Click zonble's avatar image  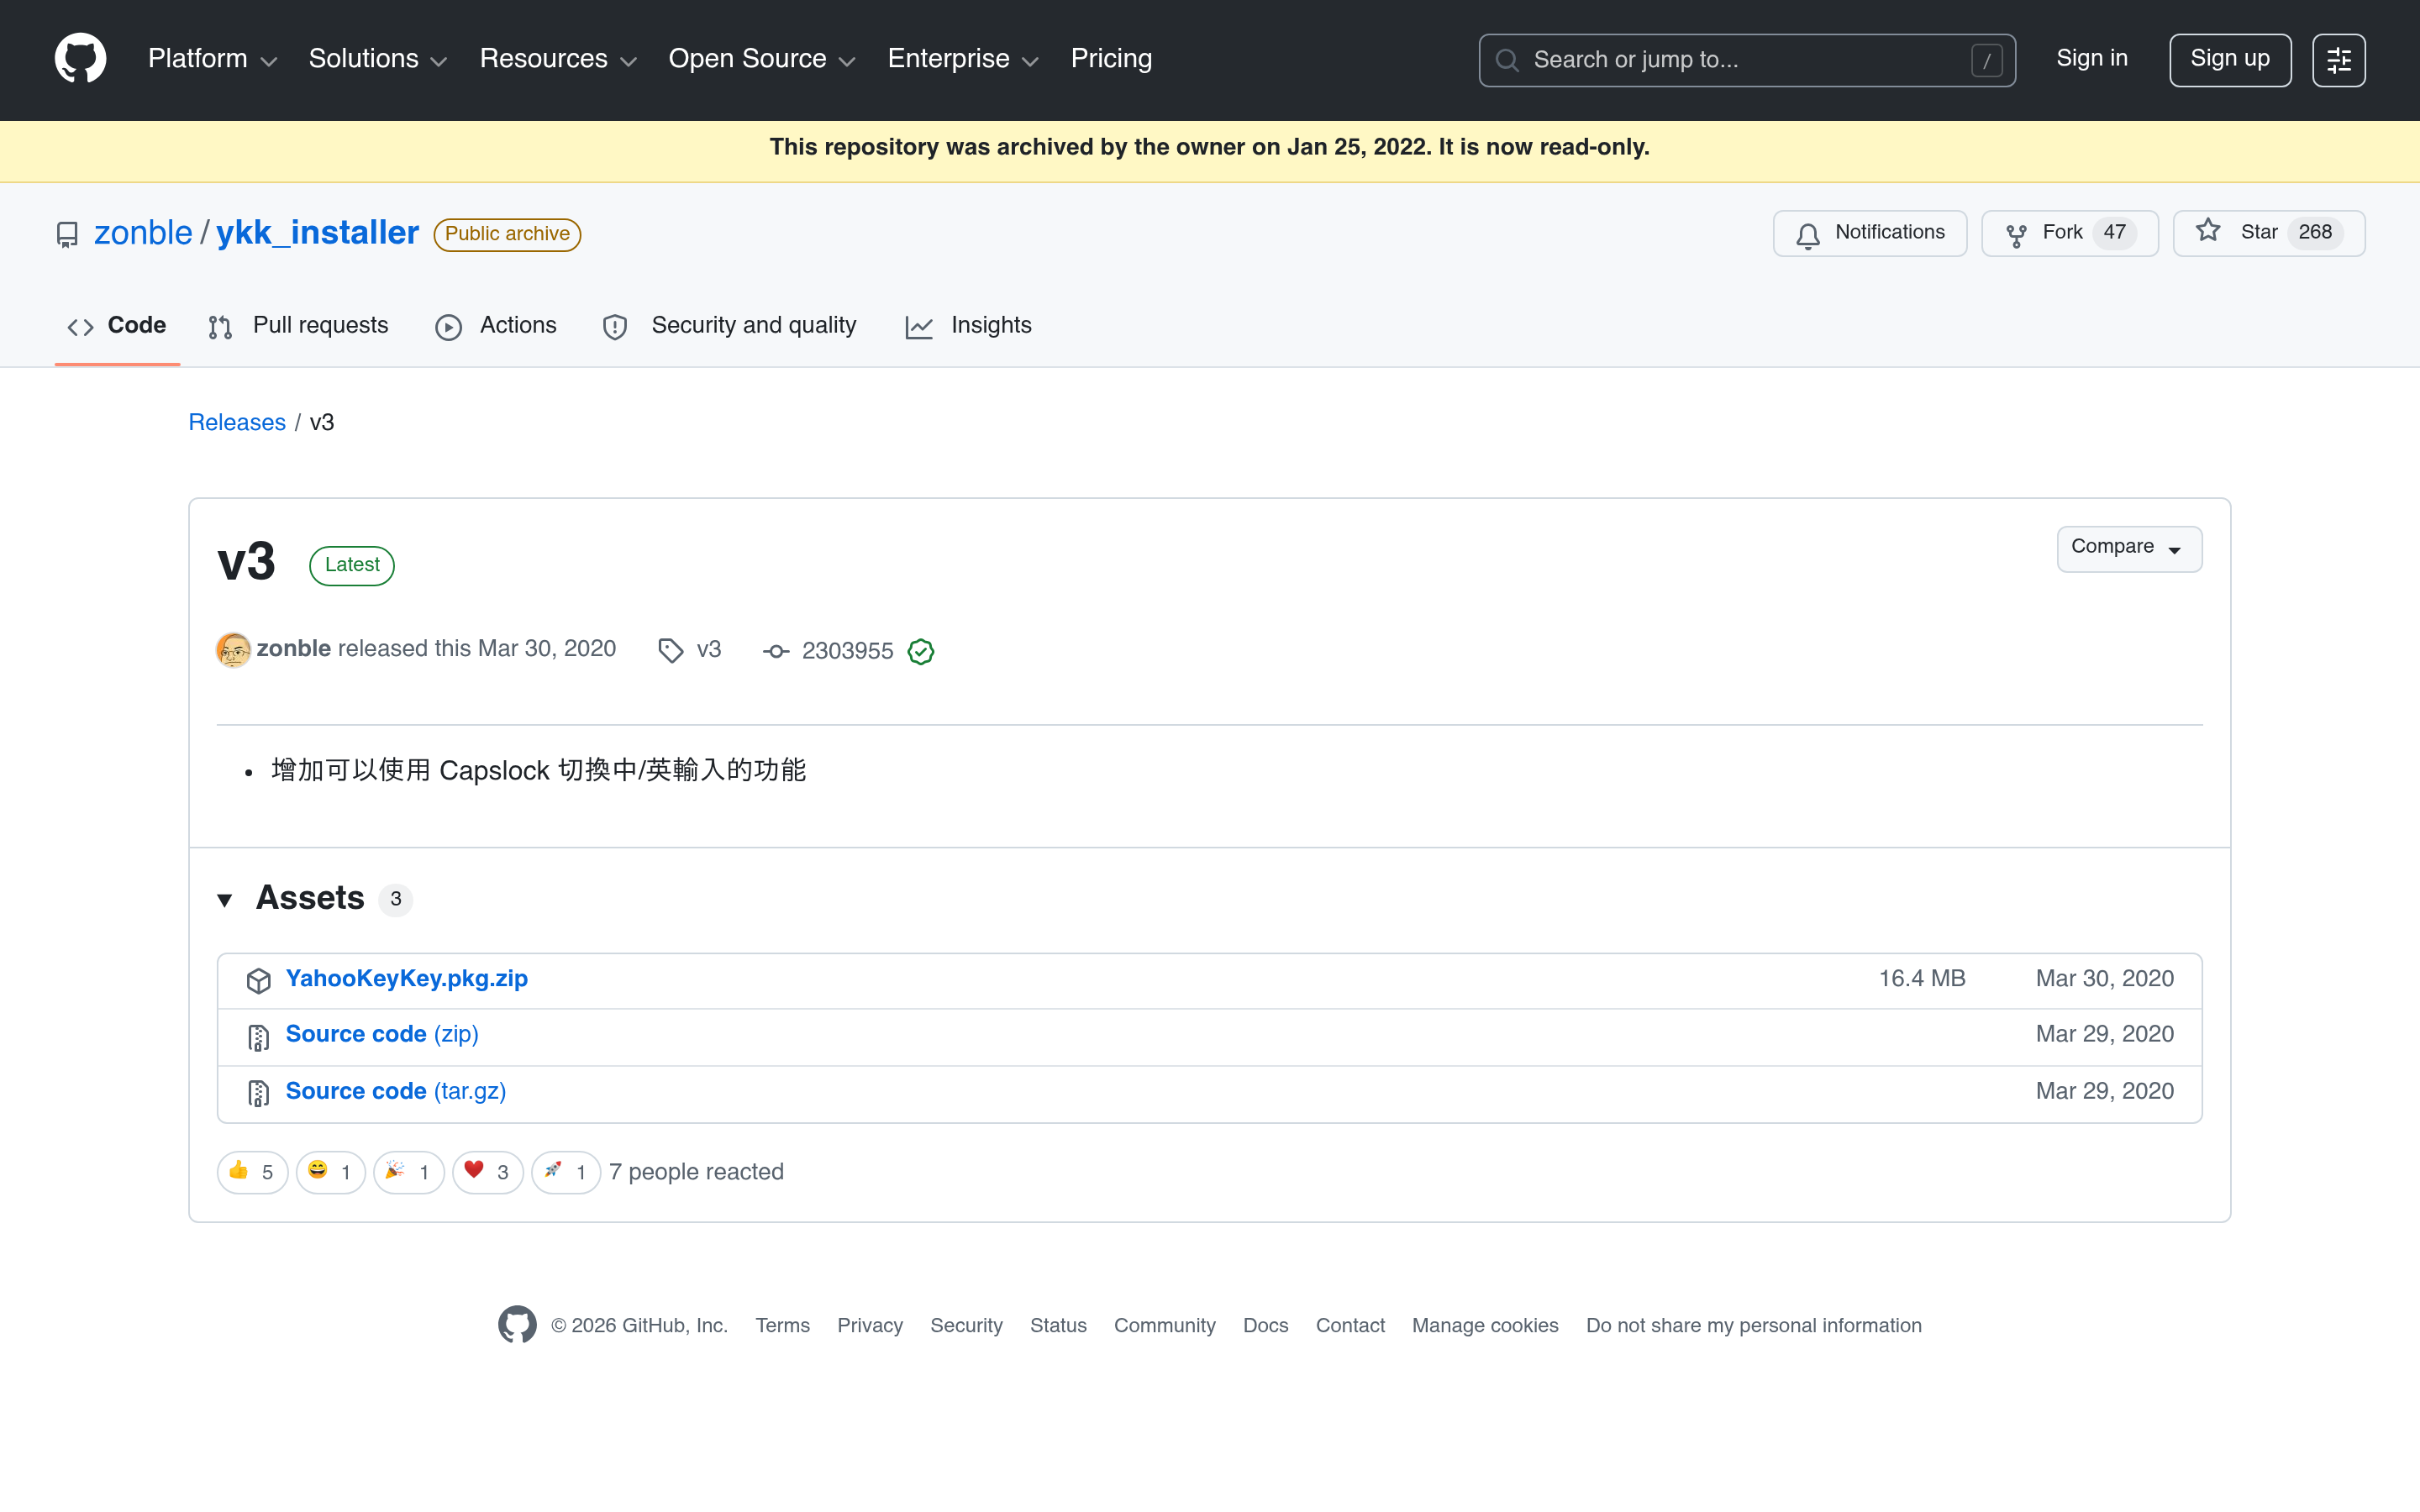pyautogui.click(x=233, y=650)
